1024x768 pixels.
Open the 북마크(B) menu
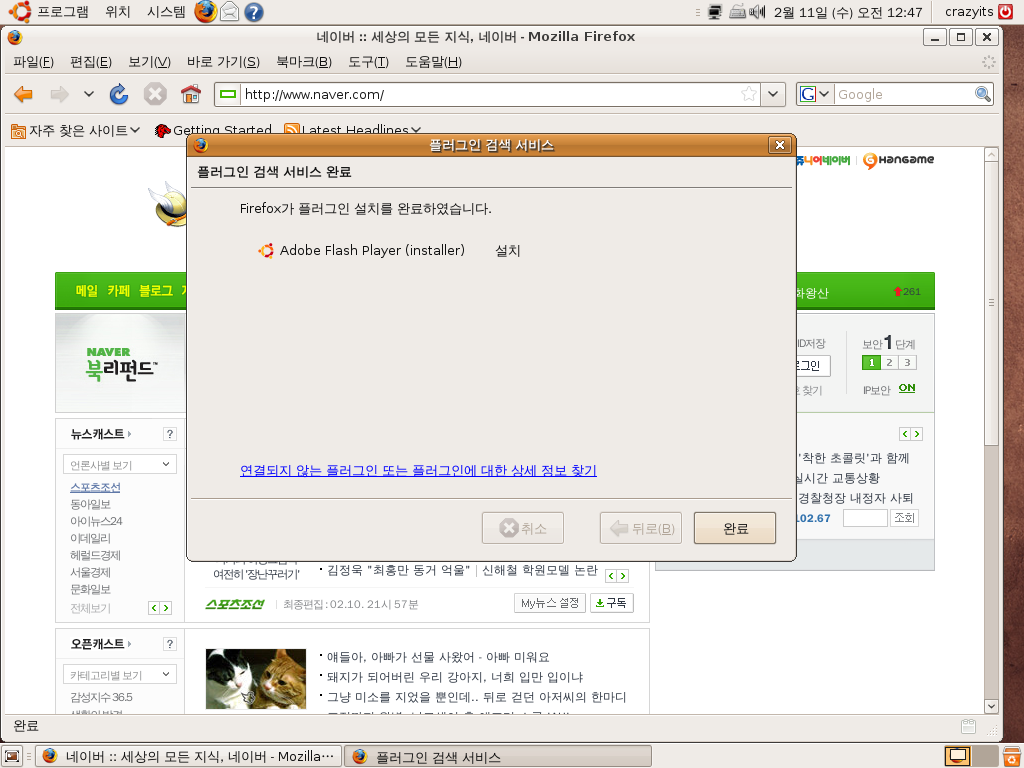(304, 62)
